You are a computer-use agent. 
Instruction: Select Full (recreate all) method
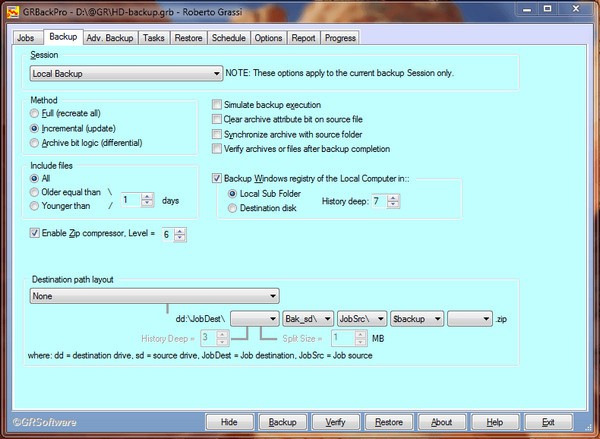(x=35, y=115)
